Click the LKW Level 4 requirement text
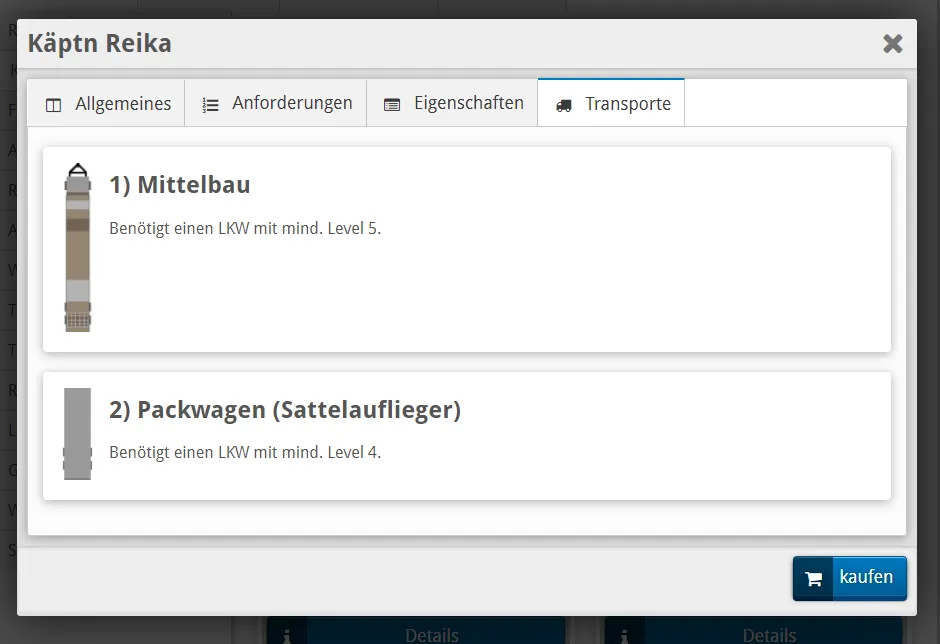The height and width of the screenshot is (644, 940). 245,452
